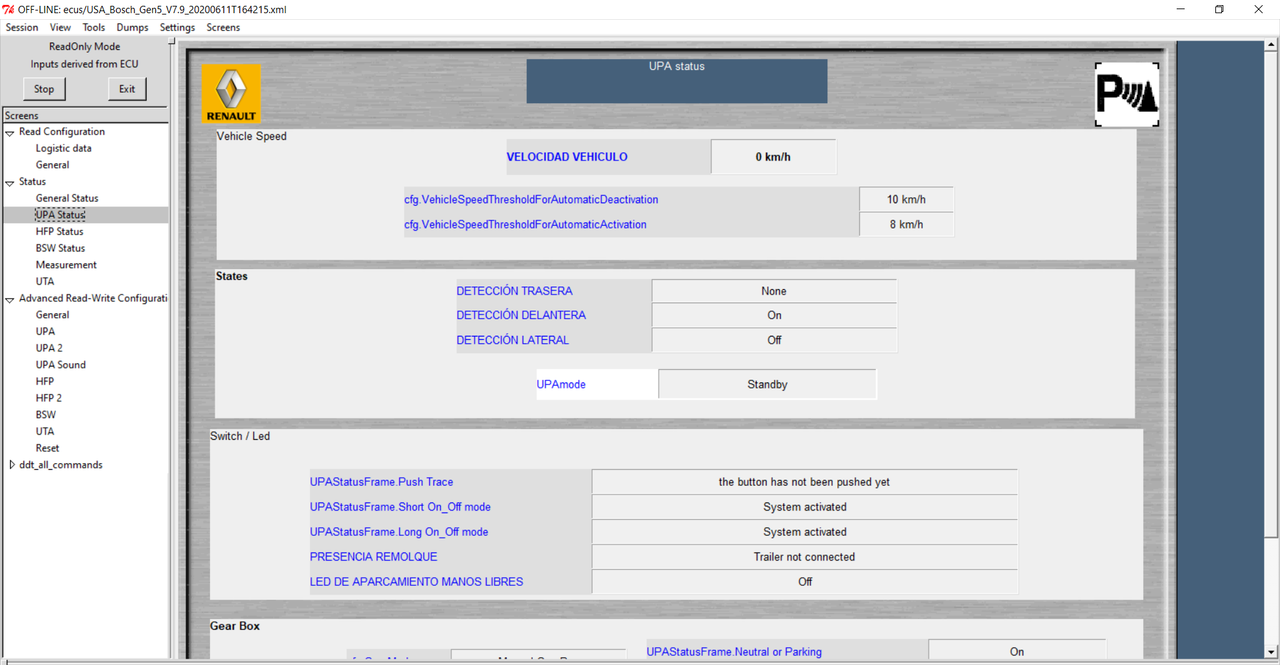Expand the ddt_all_commands node
This screenshot has height=665, width=1280.
point(11,465)
